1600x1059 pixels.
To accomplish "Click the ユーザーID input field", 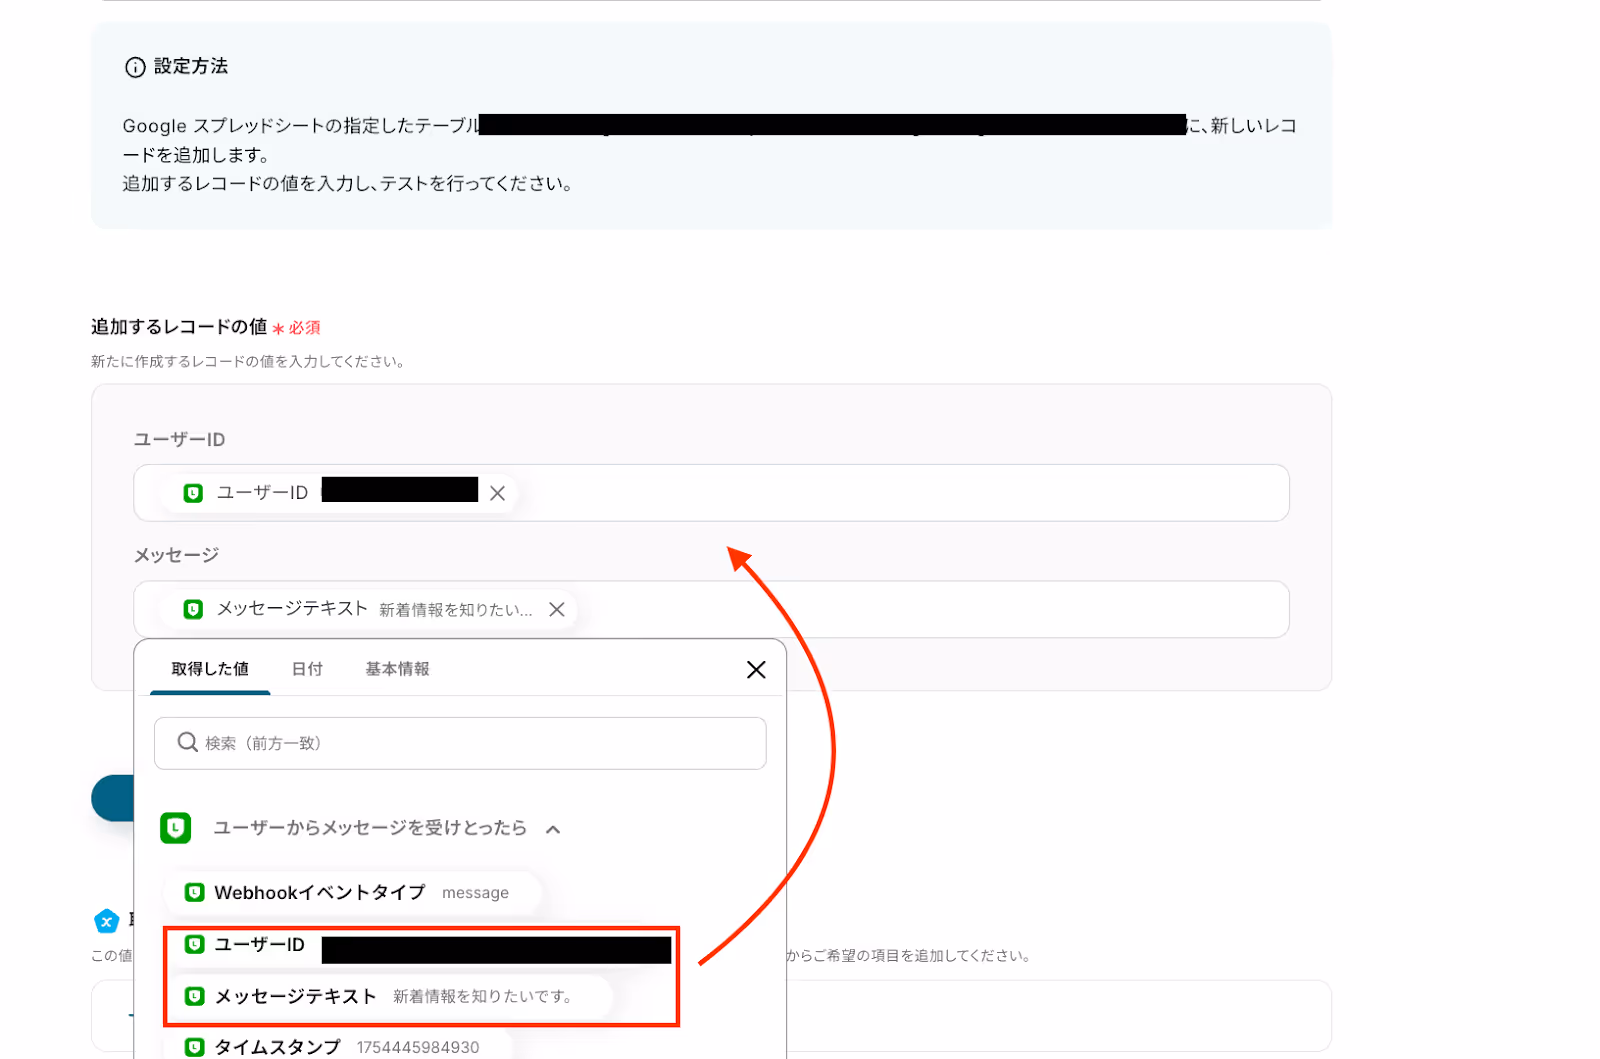I will pos(711,493).
